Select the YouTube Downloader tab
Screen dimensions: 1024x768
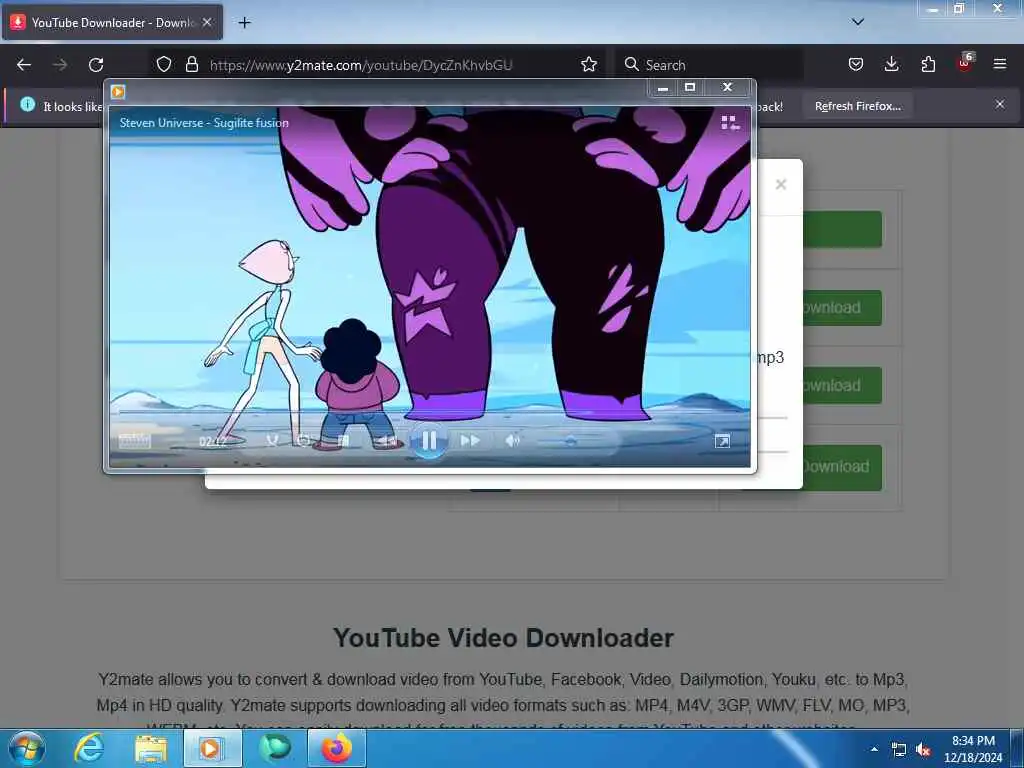(x=112, y=23)
